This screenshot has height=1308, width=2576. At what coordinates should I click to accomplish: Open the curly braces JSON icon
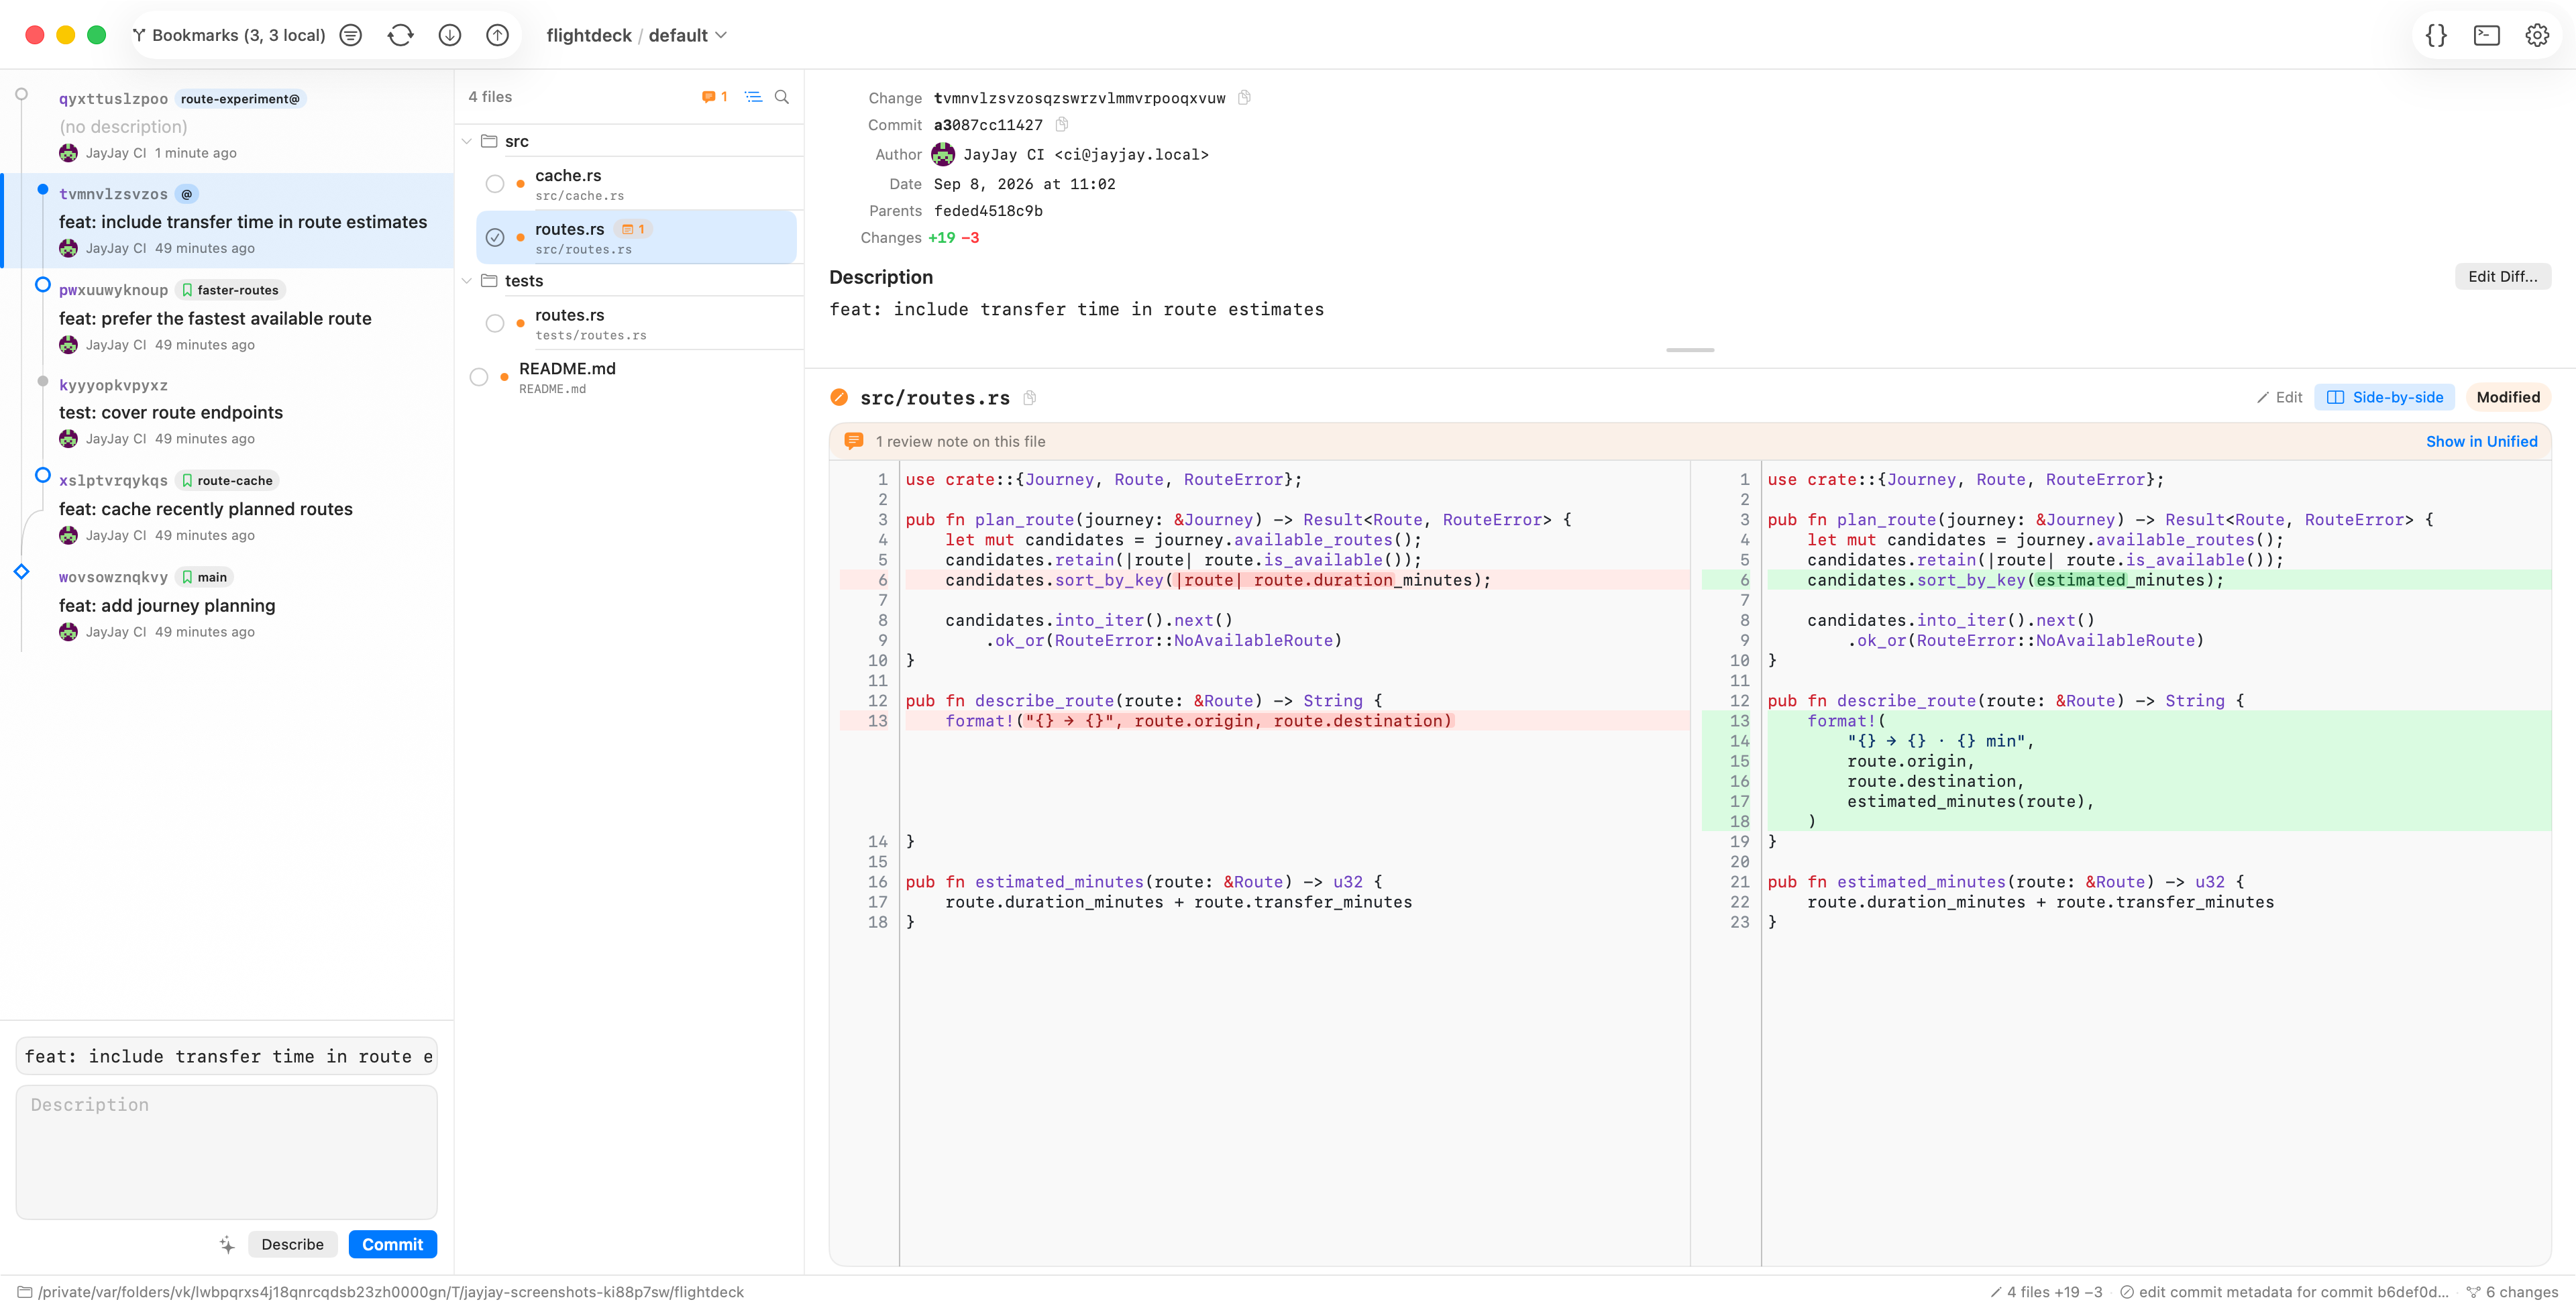pos(2436,35)
